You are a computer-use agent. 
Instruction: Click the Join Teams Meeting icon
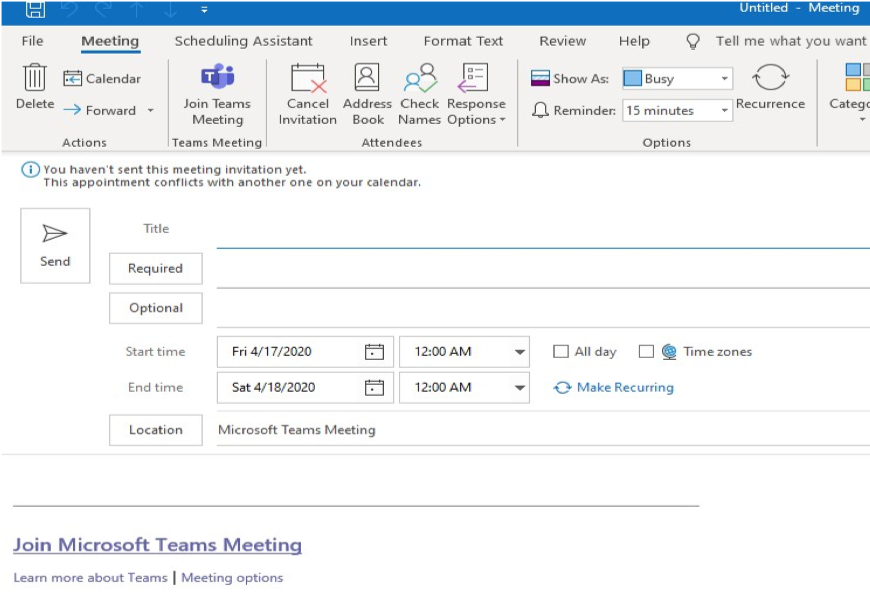[x=218, y=76]
